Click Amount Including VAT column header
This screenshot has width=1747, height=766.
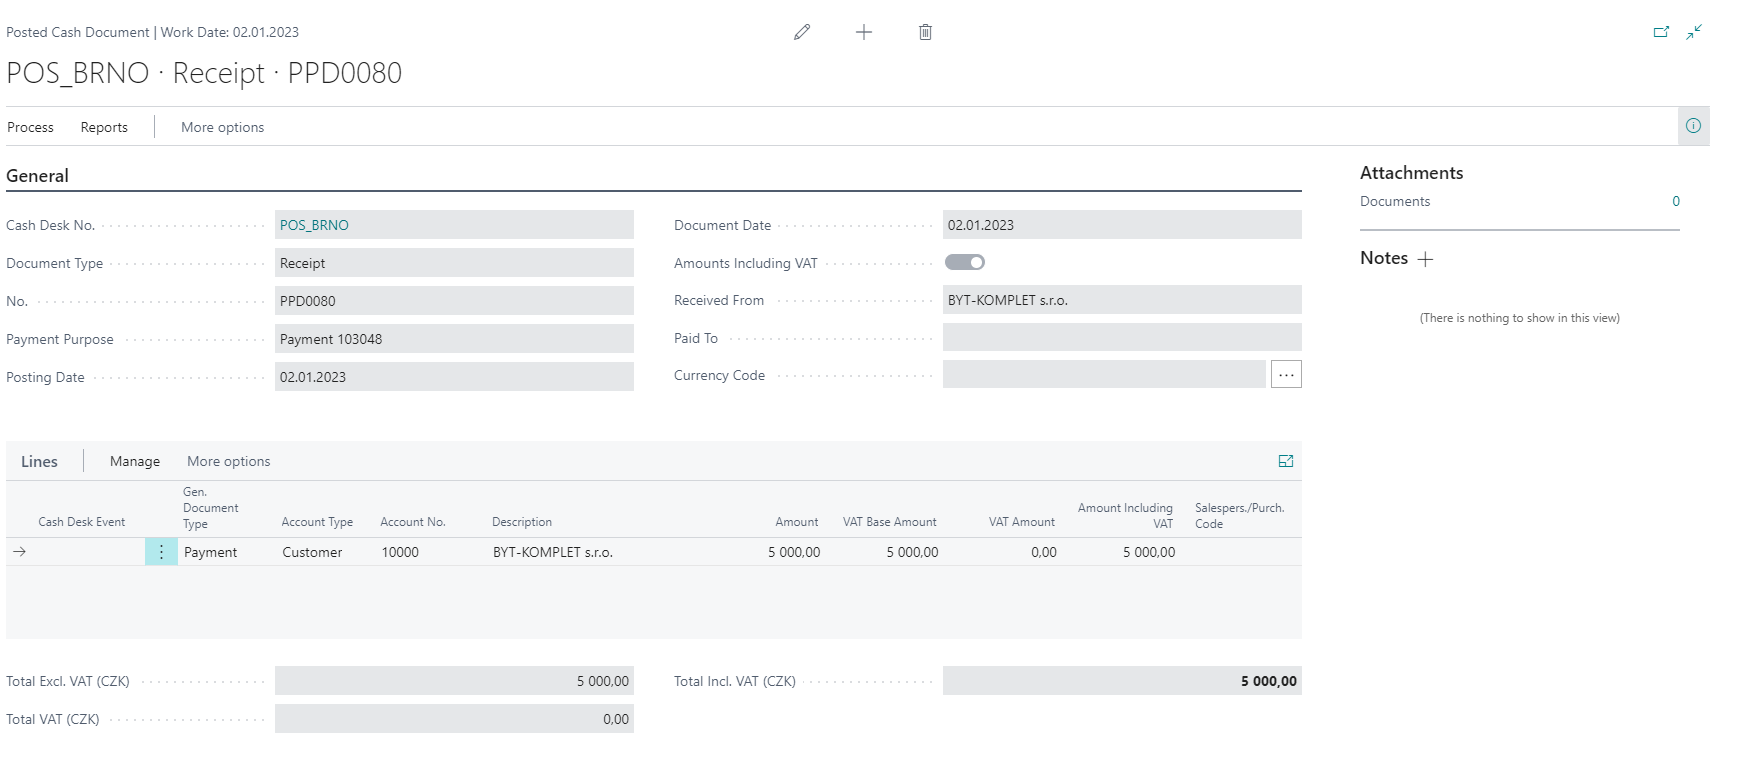pyautogui.click(x=1125, y=516)
